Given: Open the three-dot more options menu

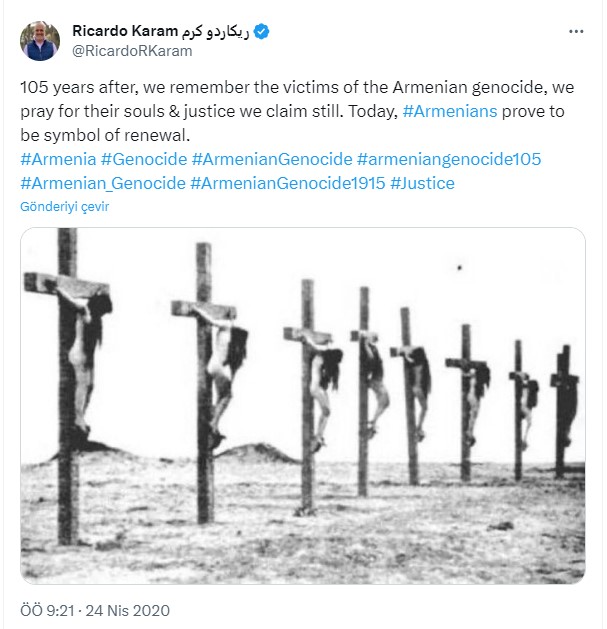Looking at the screenshot, I should pyautogui.click(x=576, y=32).
